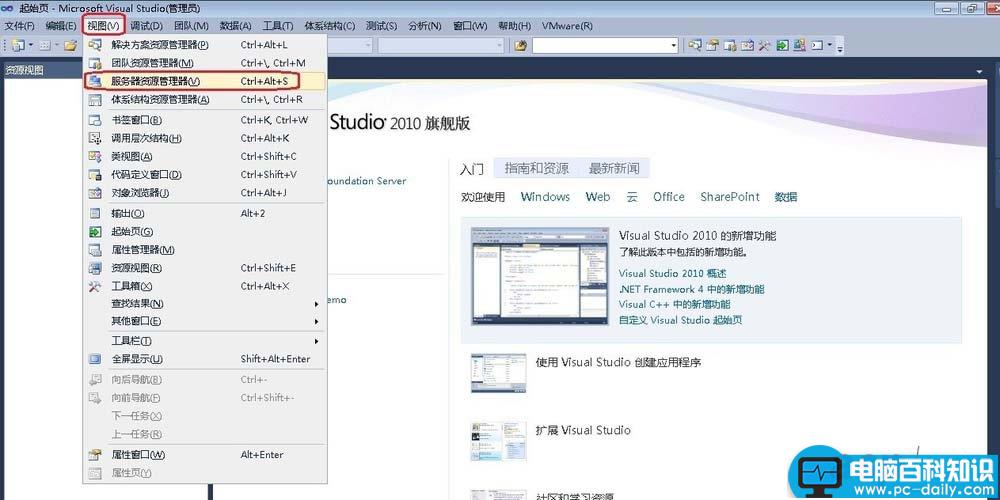The image size is (1000, 500).
Task: Open Visual C++ 中的新增功能 link
Action: coord(675,304)
